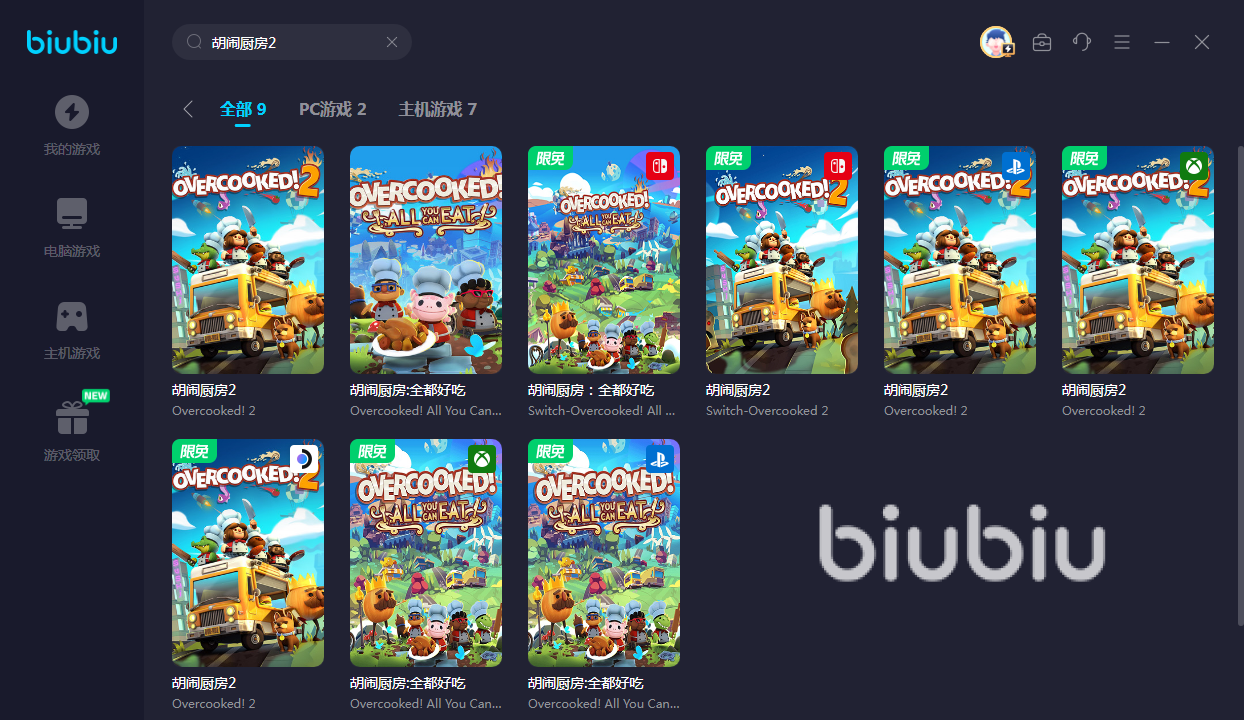
Task: Click the customer service headset icon
Action: pos(1082,42)
